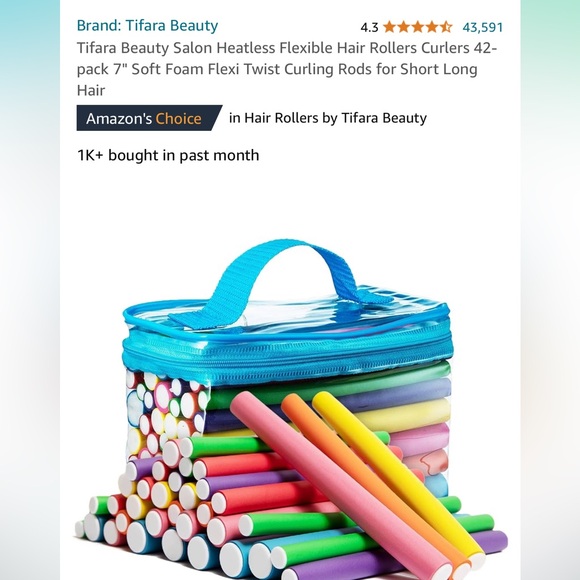Open the 'in Hair Rollers by Tifara Beauty' text

coord(328,118)
